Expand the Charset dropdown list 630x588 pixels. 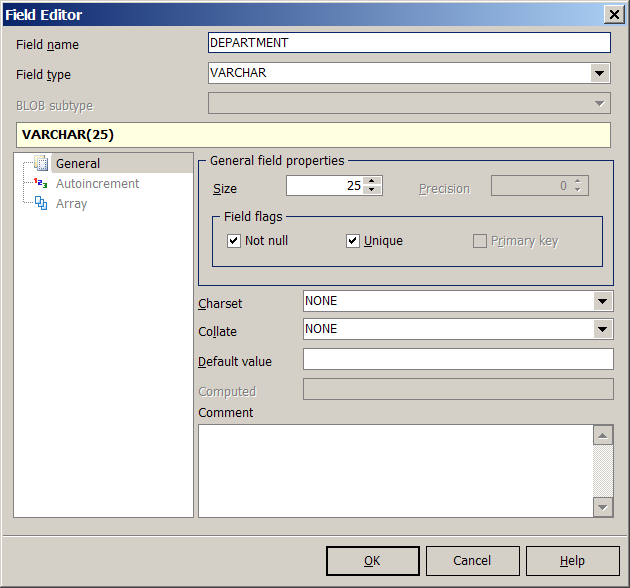(602, 301)
